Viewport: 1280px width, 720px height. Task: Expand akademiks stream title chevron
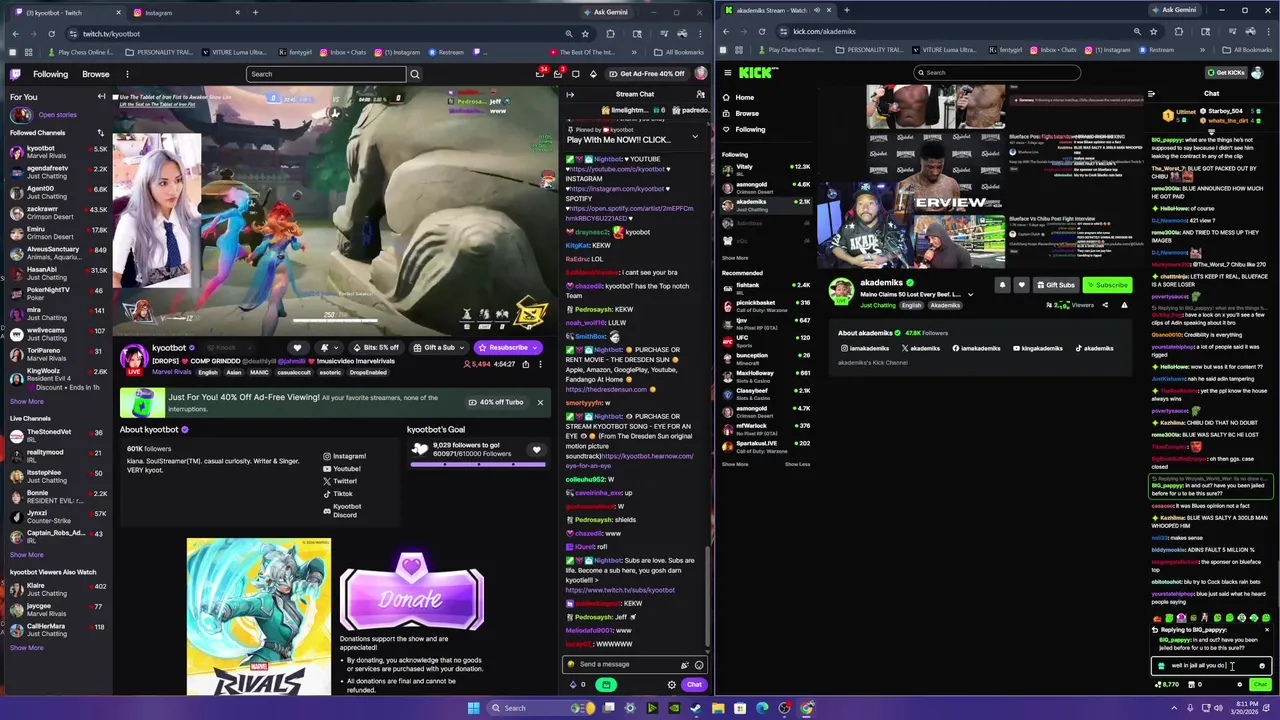tap(970, 295)
